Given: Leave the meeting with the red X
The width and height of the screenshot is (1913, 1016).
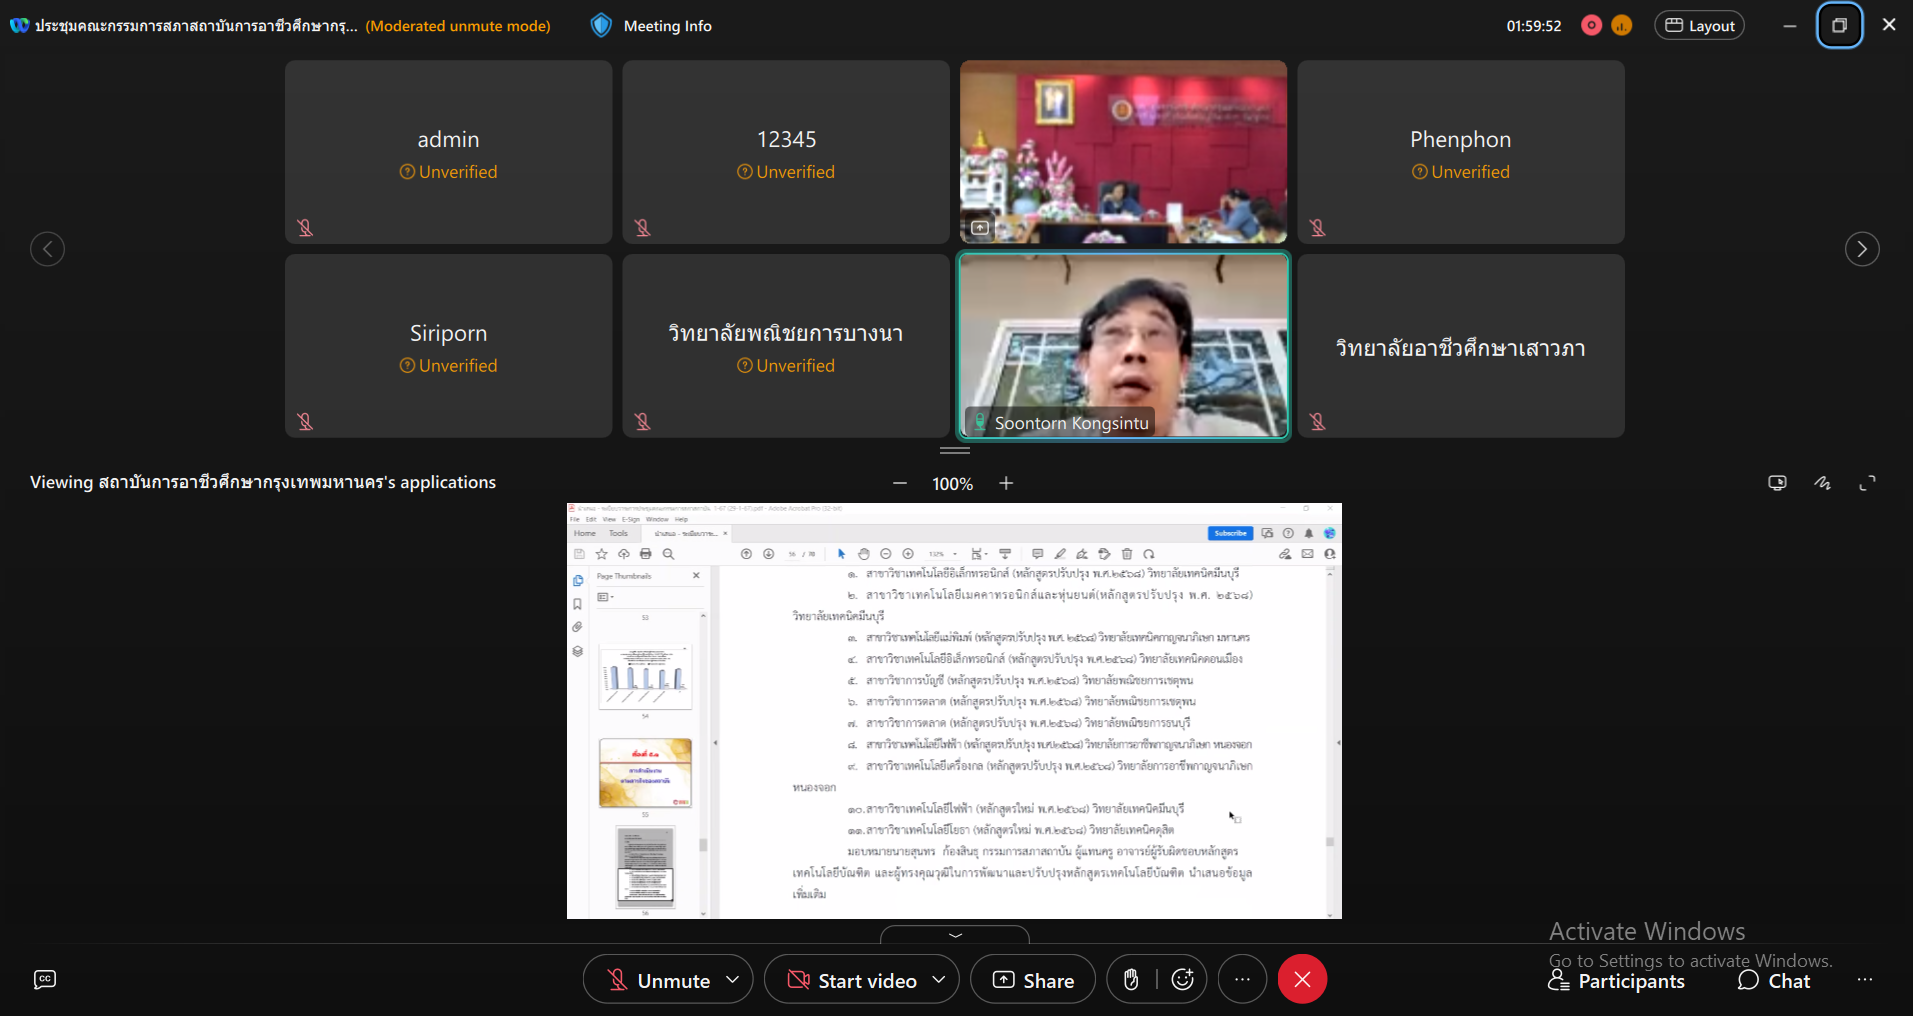Looking at the screenshot, I should 1302,980.
